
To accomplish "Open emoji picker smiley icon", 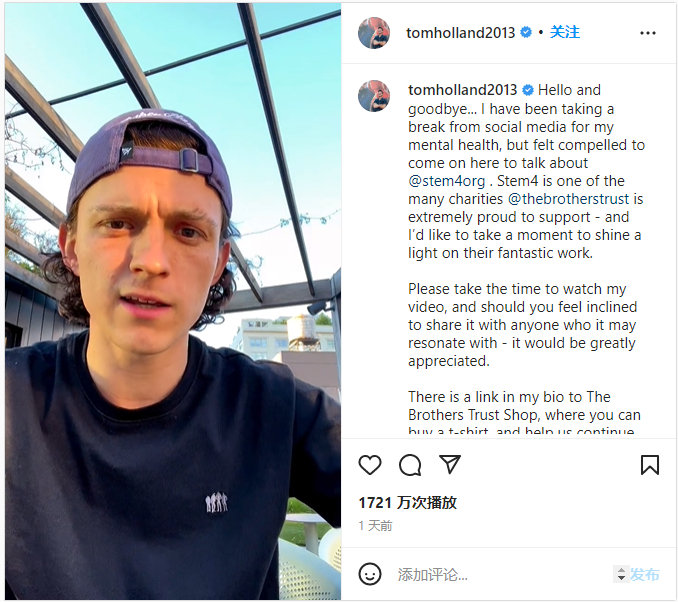I will tap(370, 574).
